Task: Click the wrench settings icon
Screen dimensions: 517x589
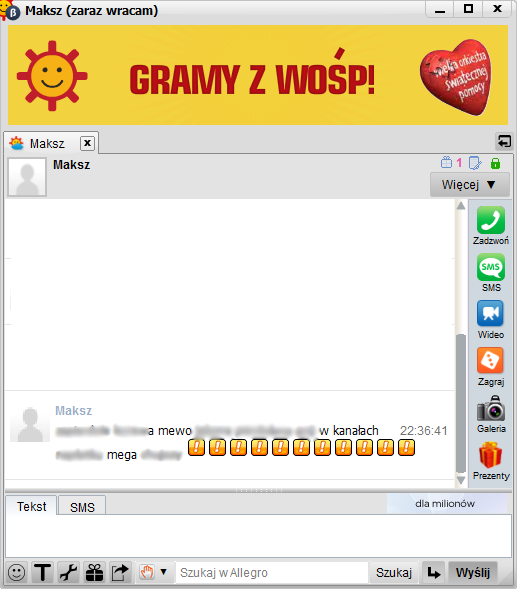Action: coord(68,572)
